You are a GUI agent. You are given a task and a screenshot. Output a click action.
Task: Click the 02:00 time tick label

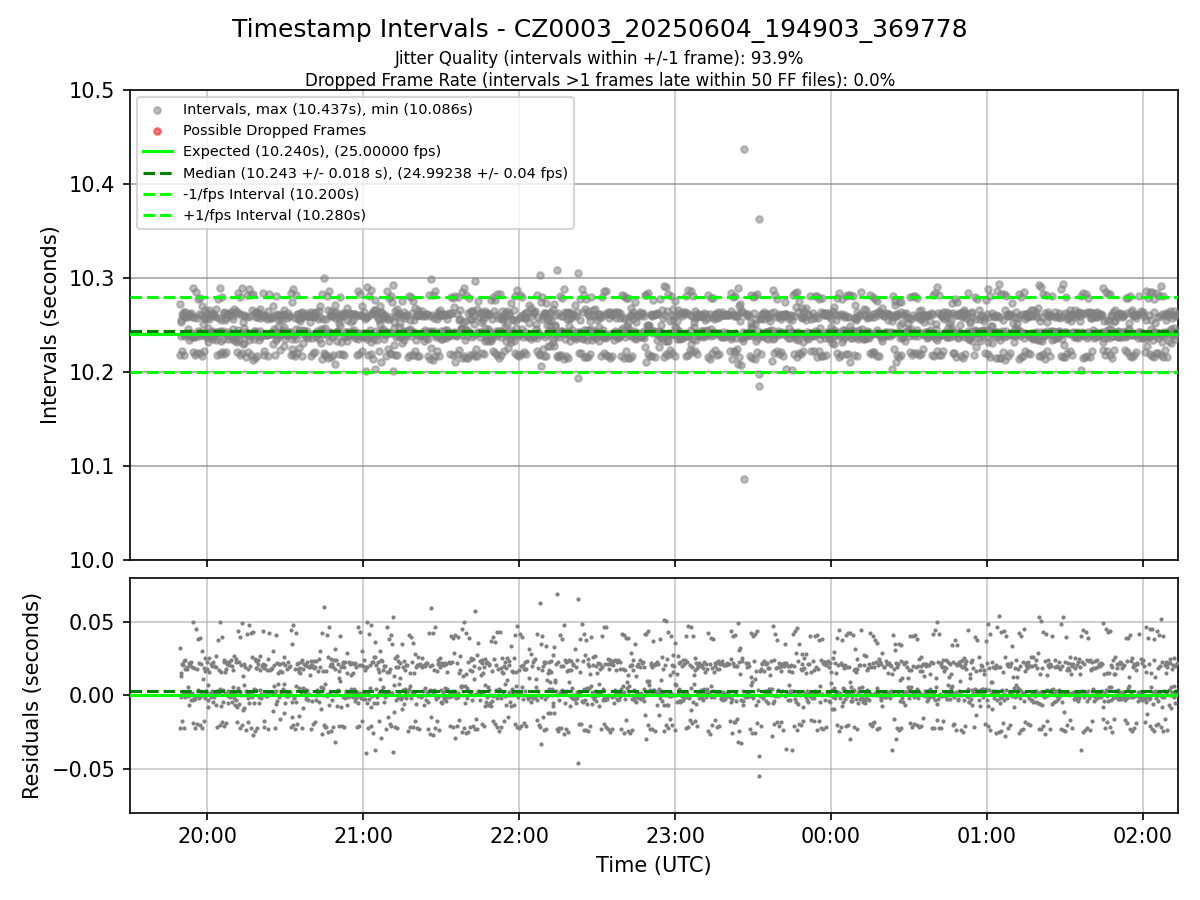click(x=1143, y=834)
